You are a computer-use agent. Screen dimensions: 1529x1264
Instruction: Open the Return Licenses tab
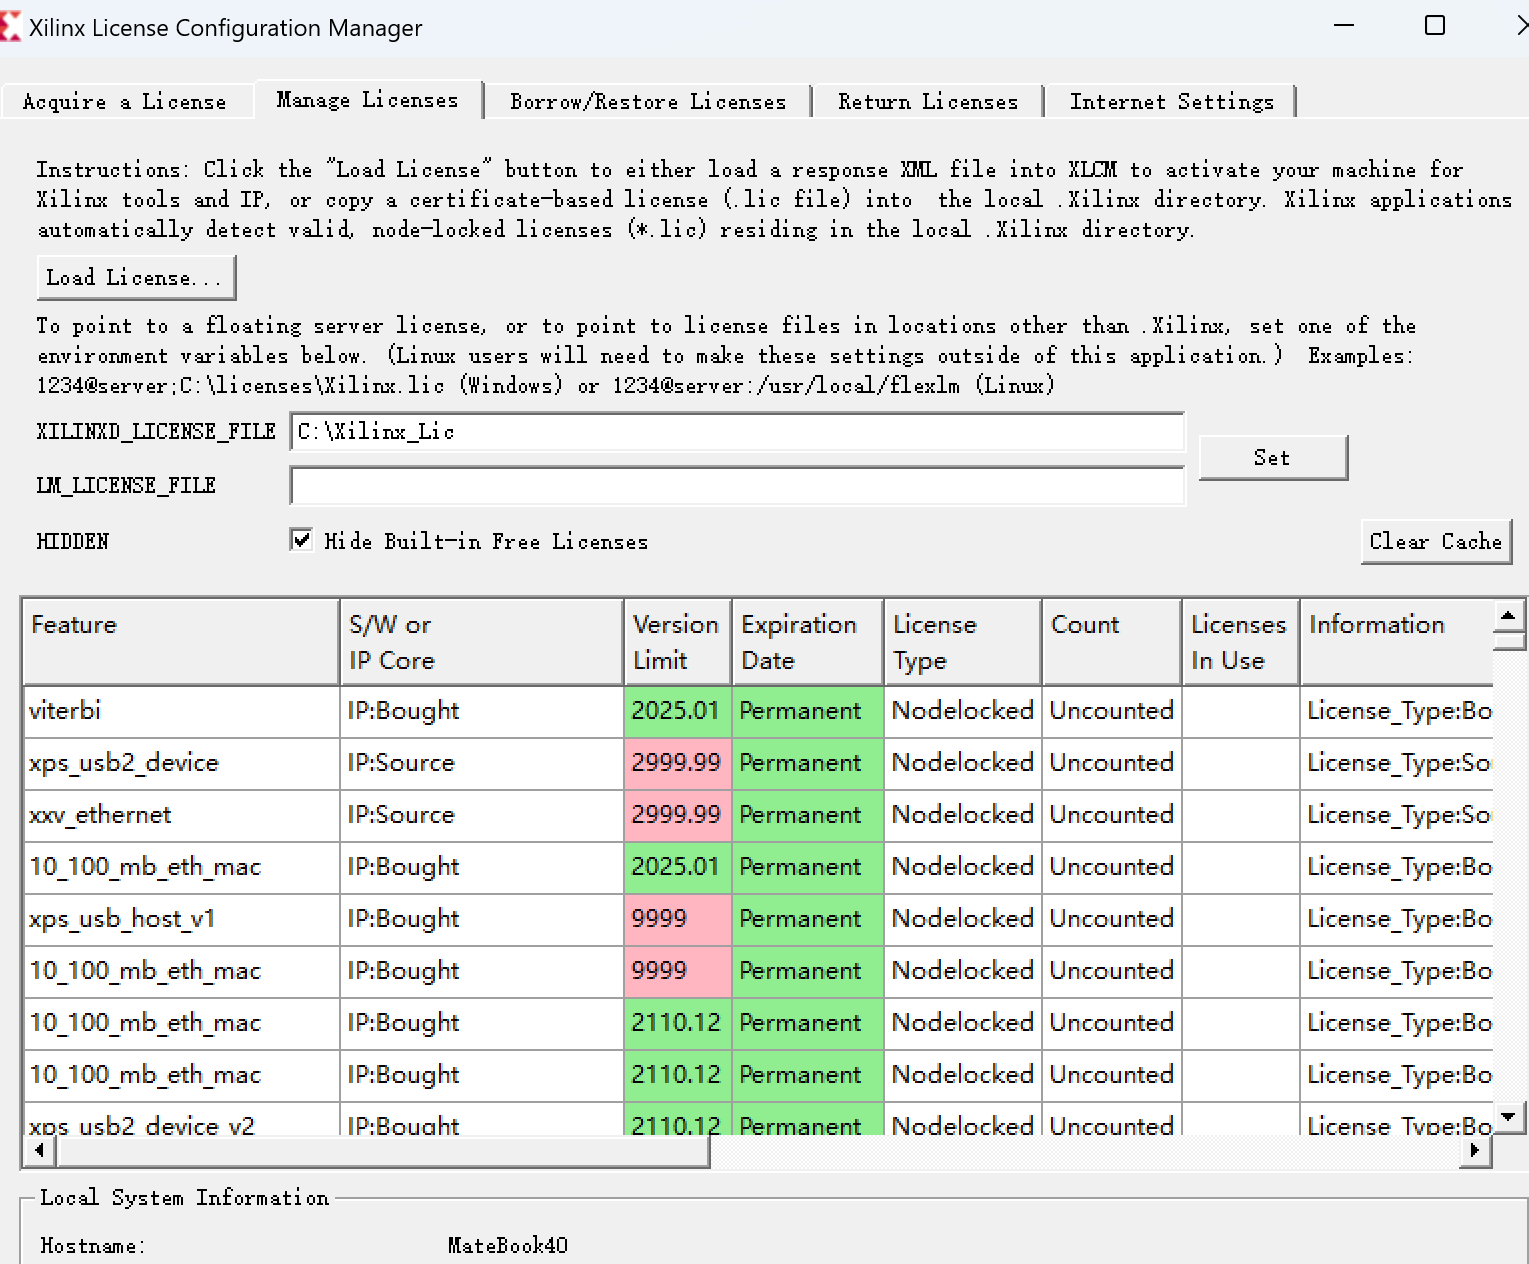pyautogui.click(x=928, y=102)
